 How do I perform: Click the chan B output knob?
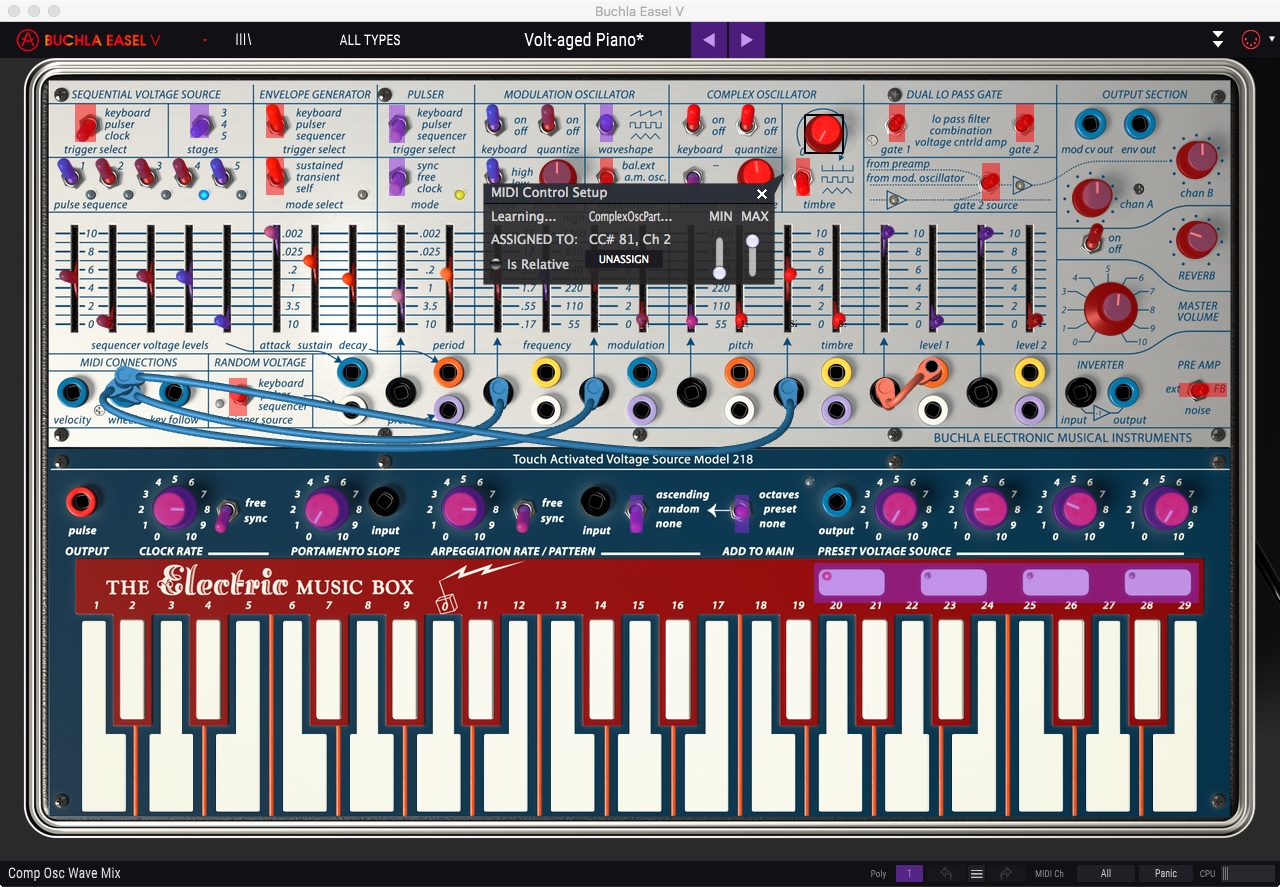point(1195,160)
